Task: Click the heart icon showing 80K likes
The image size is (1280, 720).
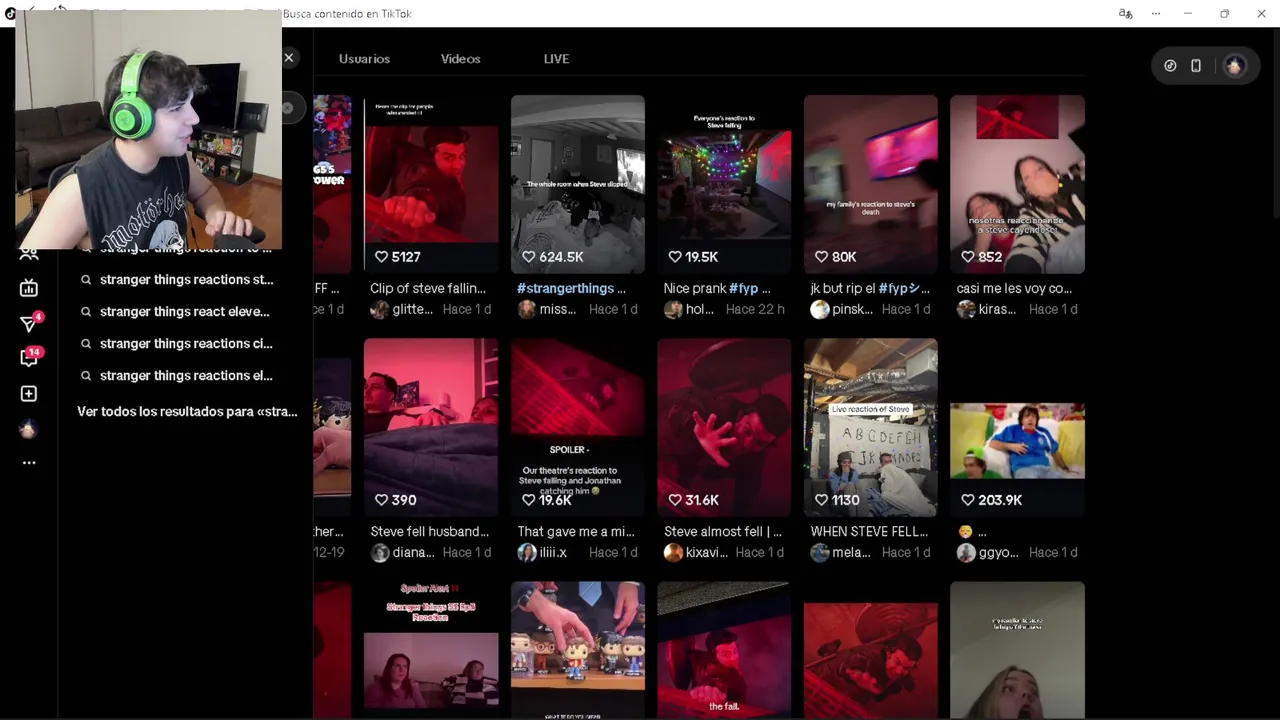Action: click(x=821, y=257)
